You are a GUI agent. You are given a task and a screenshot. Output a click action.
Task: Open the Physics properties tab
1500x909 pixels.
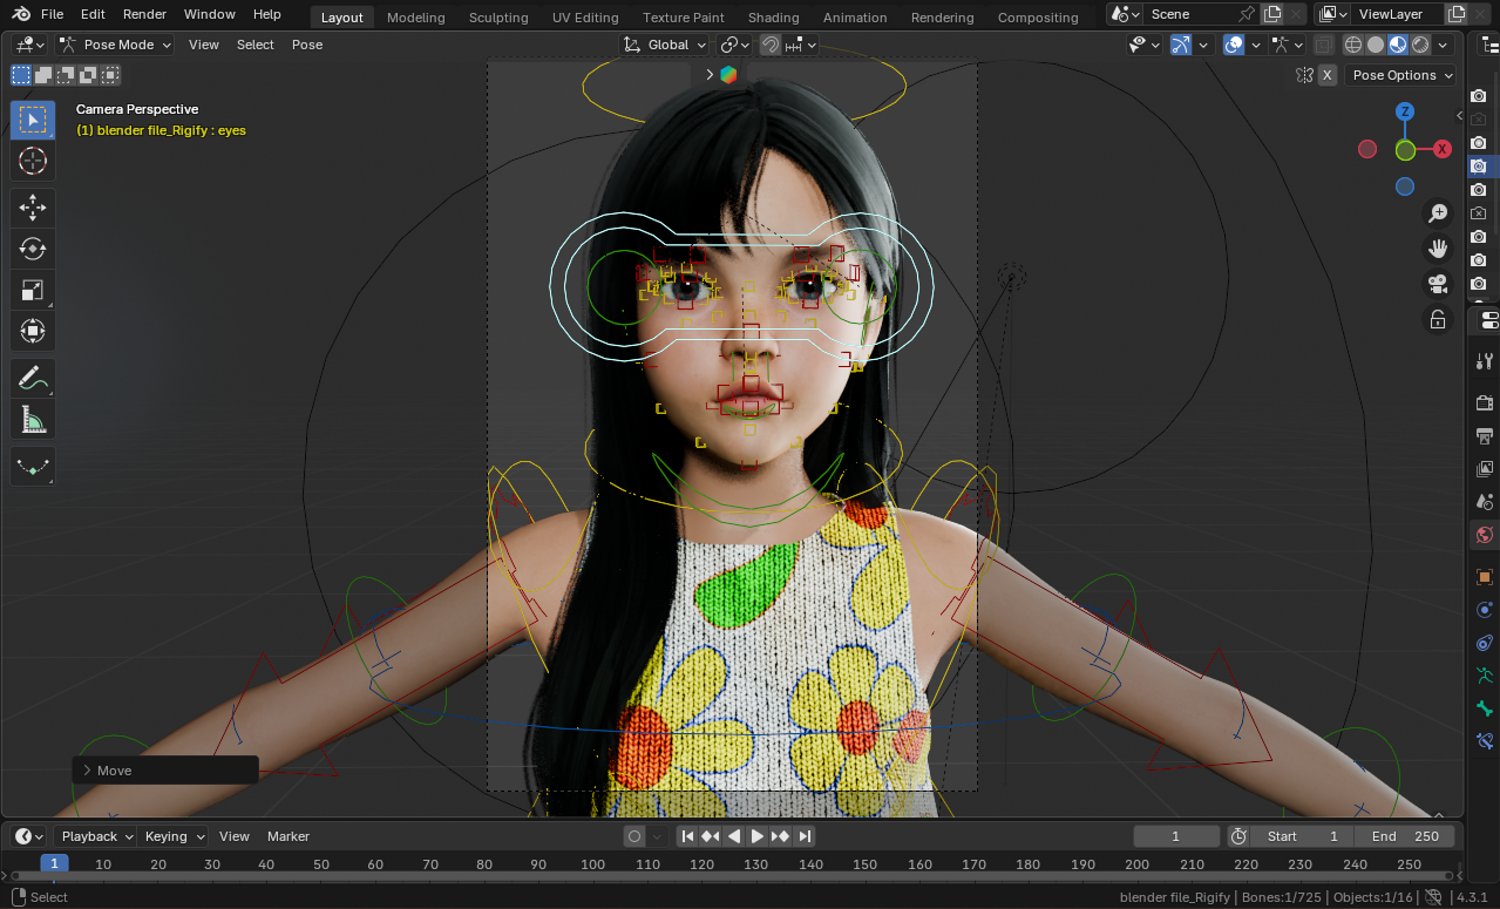(1485, 610)
